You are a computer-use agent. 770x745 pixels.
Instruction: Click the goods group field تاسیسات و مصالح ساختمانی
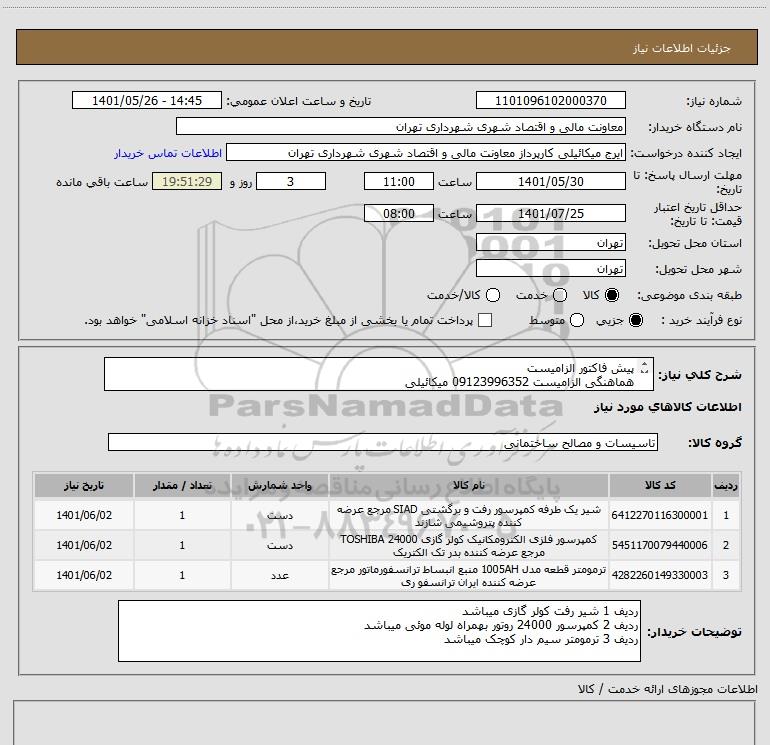383,442
